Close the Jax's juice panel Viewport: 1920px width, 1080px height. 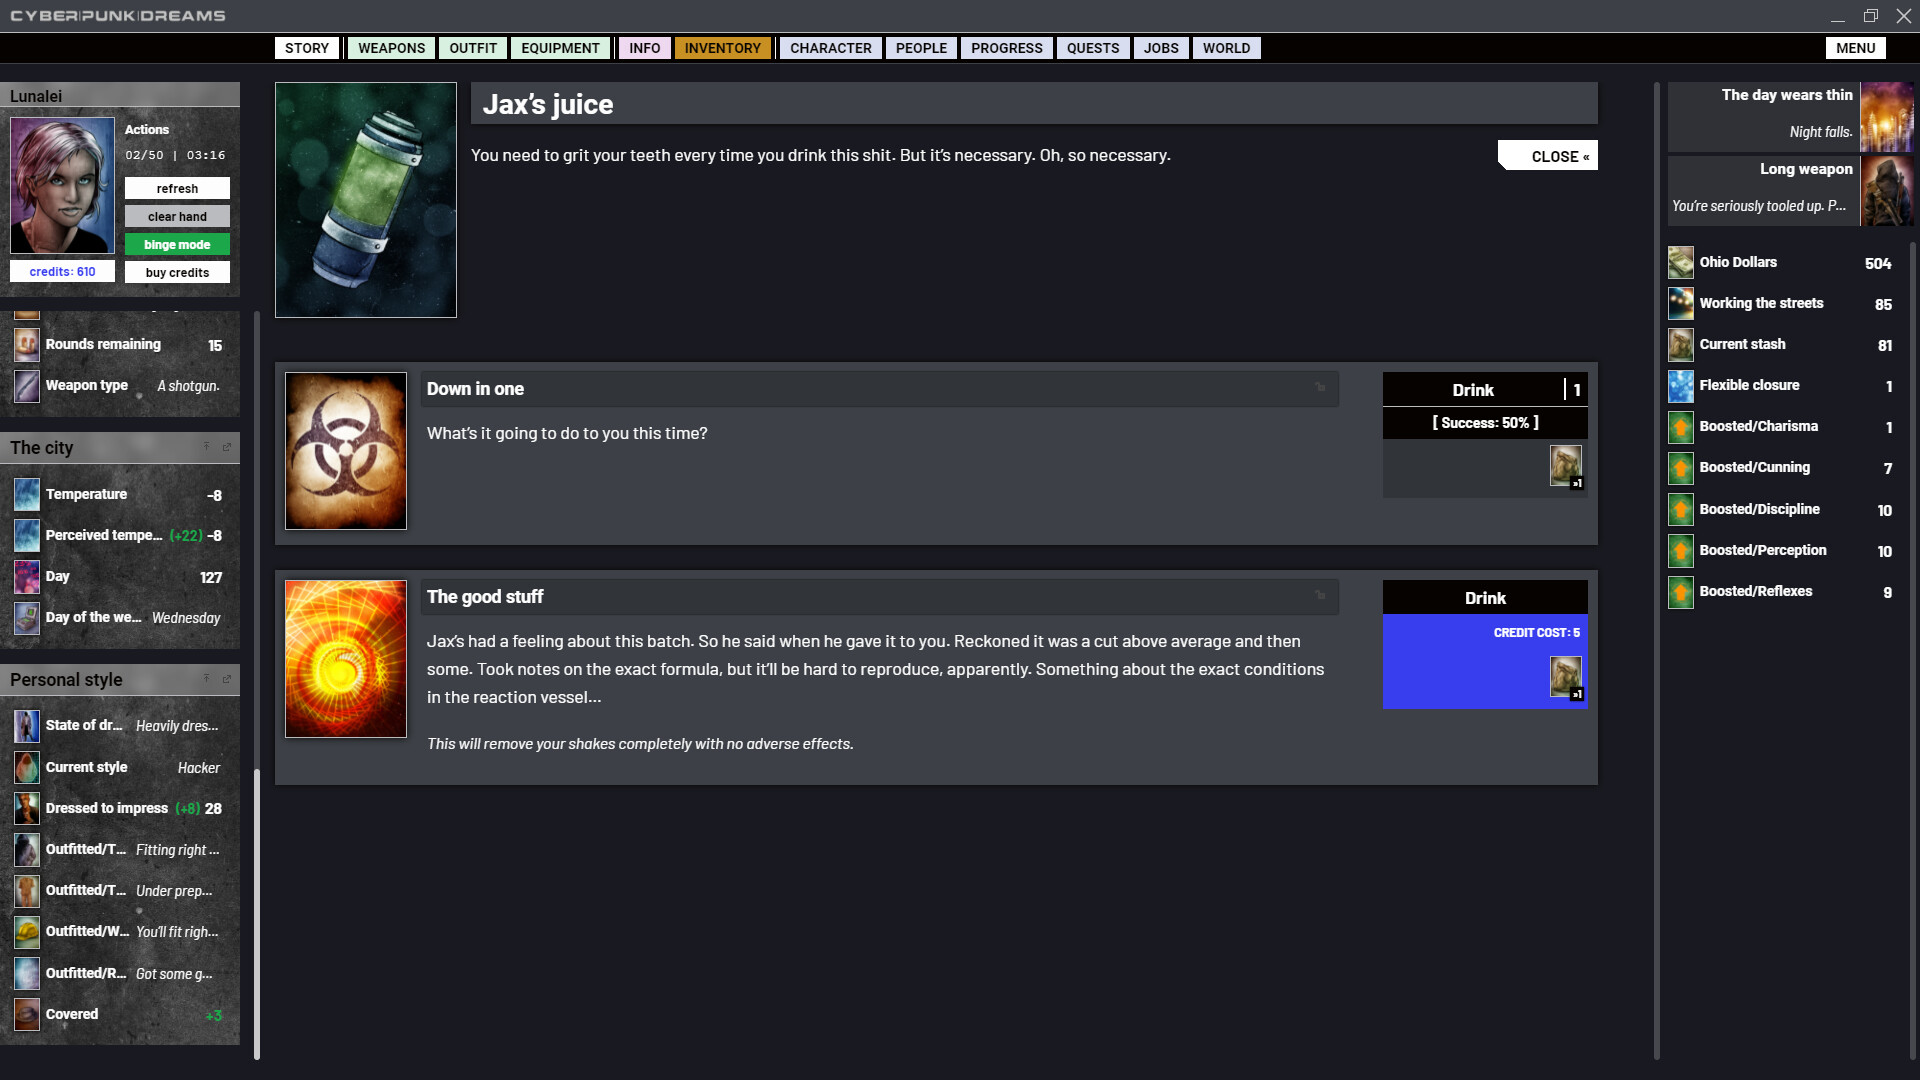pyautogui.click(x=1559, y=156)
